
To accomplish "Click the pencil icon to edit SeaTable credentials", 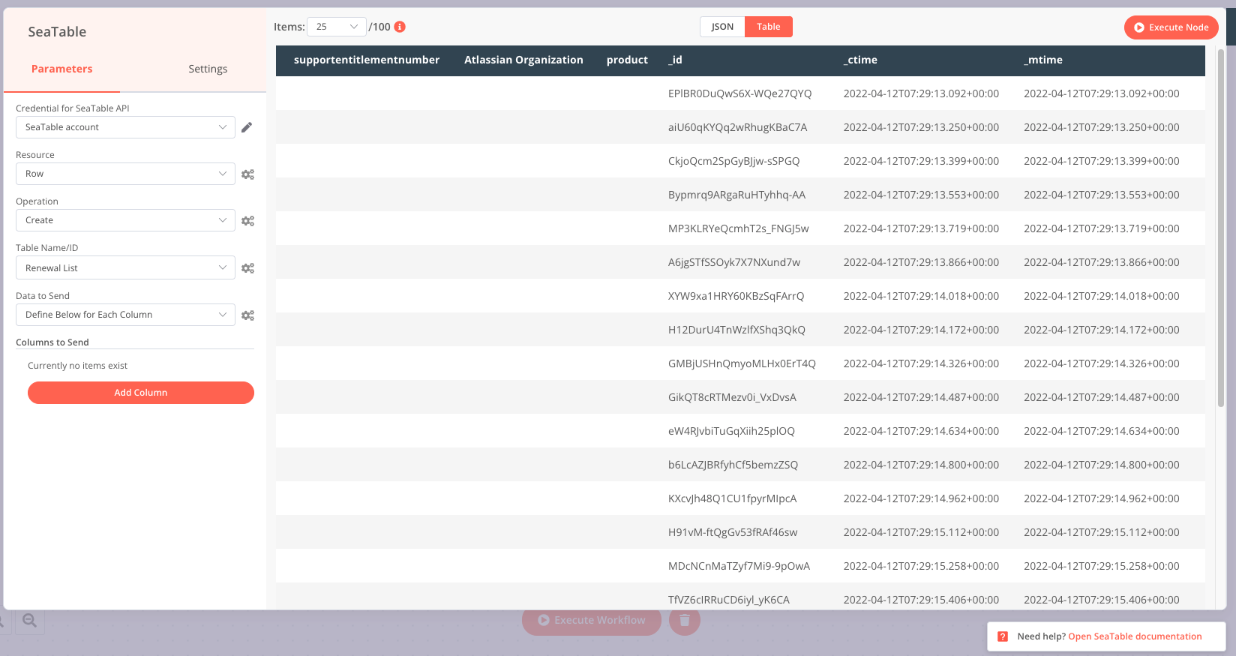I will coord(245,126).
